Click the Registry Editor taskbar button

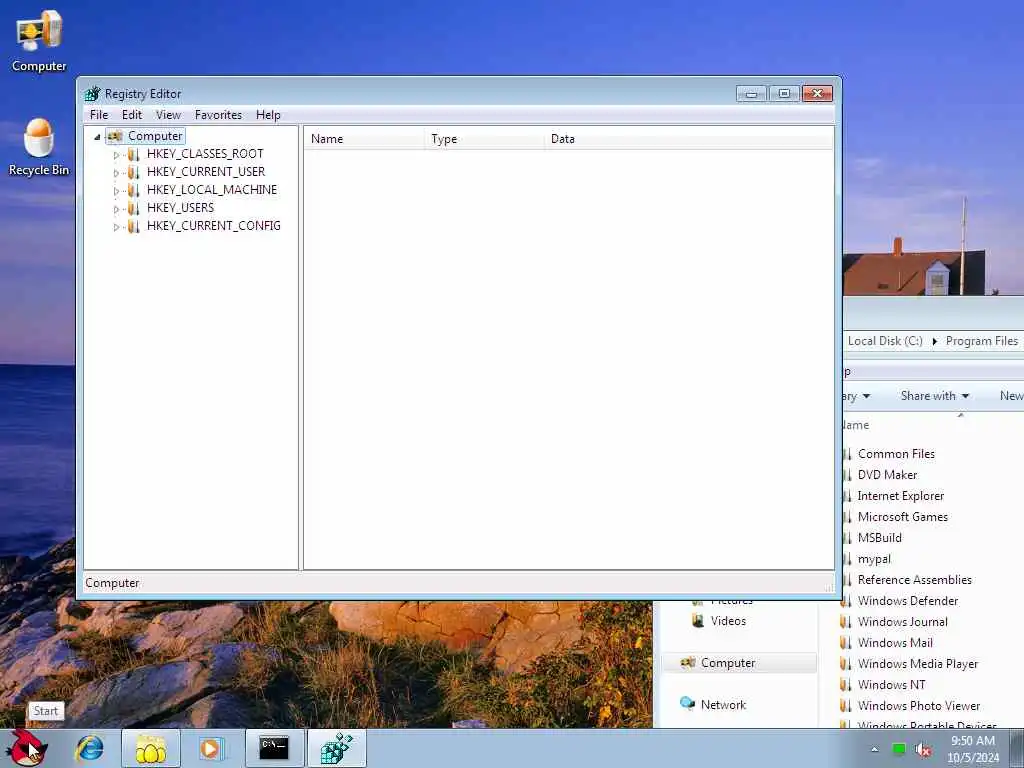click(336, 748)
